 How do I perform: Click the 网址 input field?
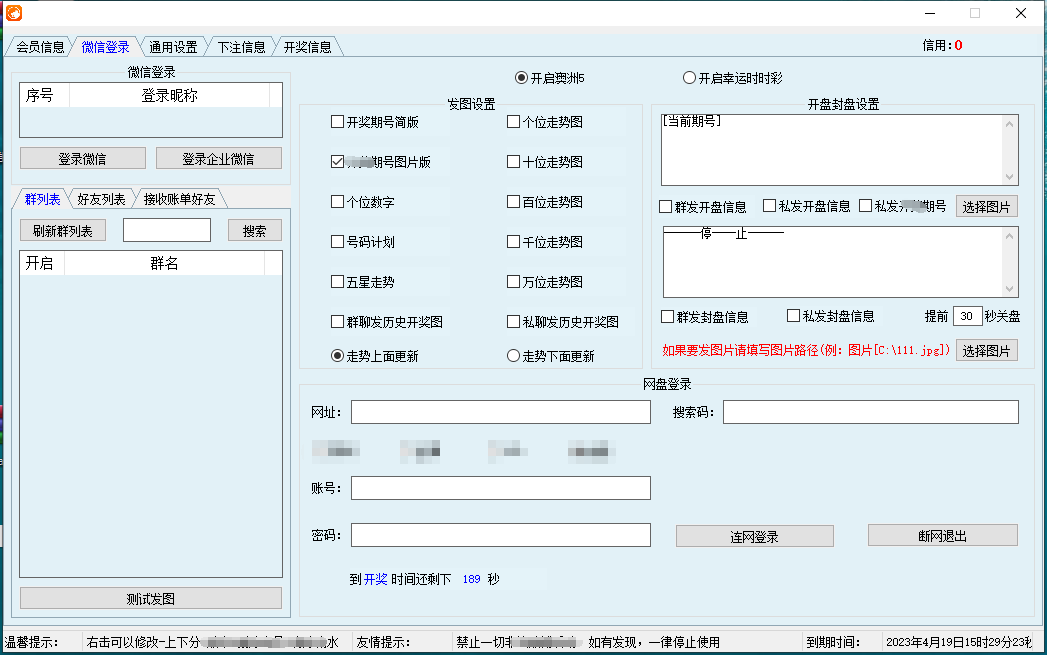tap(500, 412)
